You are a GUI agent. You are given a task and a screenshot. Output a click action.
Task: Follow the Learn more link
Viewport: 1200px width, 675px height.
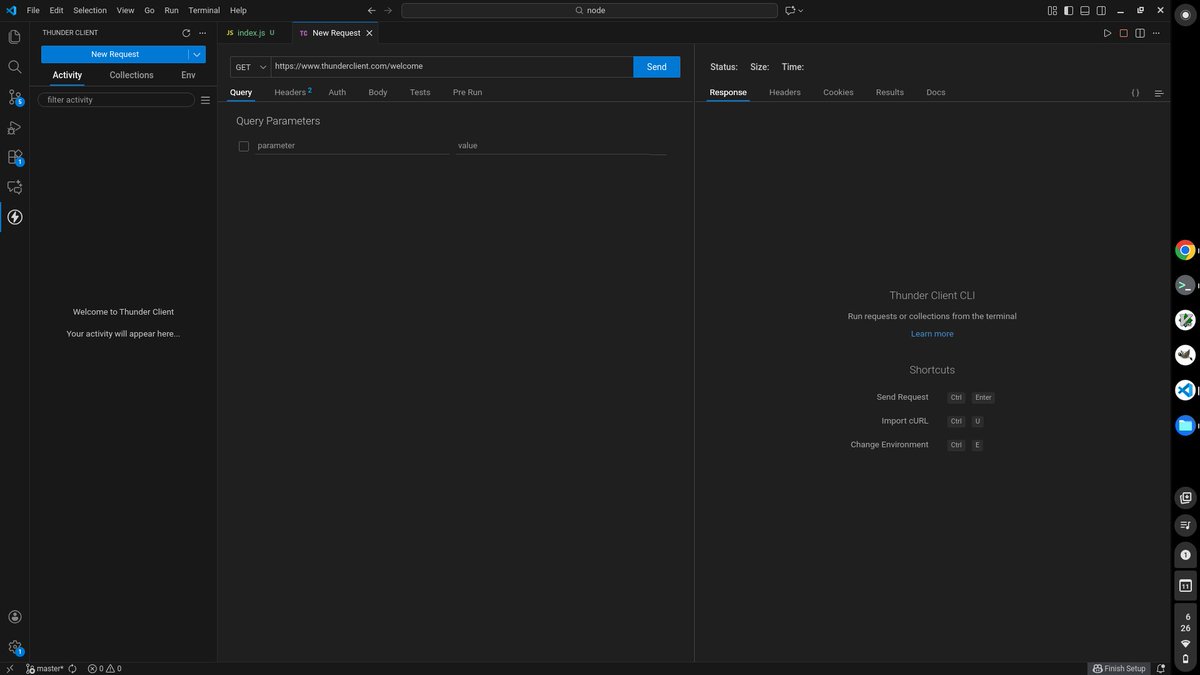tap(932, 334)
